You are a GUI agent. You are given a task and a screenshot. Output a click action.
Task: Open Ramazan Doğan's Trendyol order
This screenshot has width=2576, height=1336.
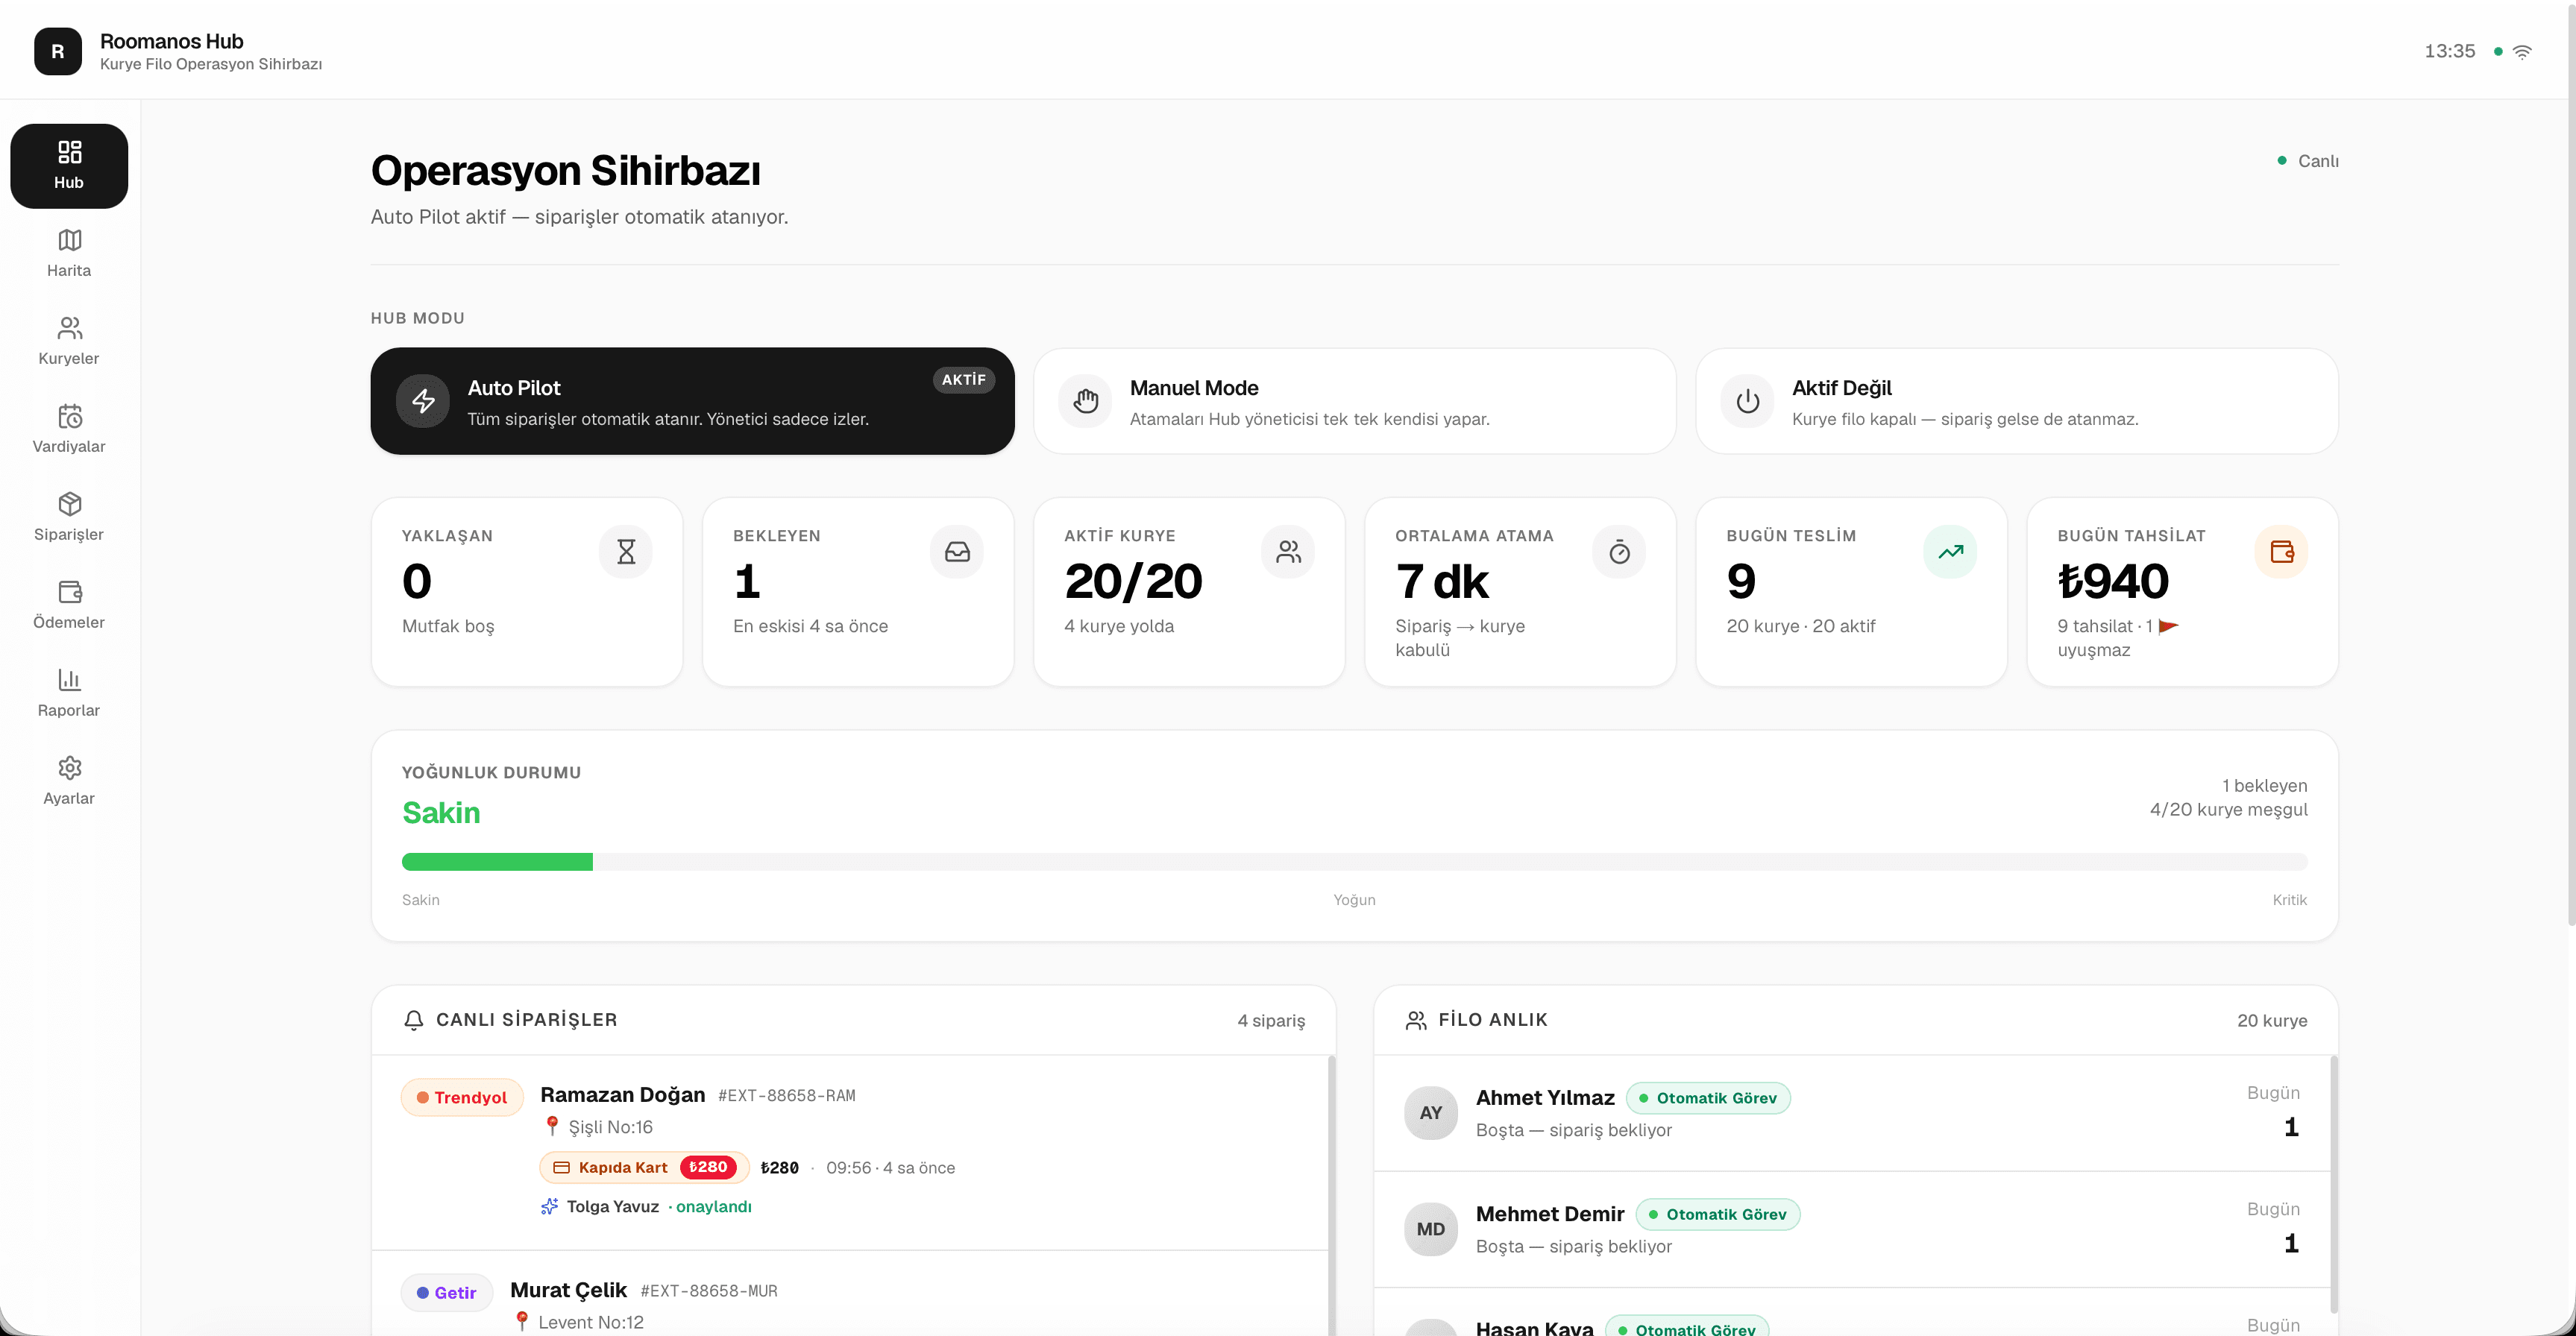click(850, 1152)
